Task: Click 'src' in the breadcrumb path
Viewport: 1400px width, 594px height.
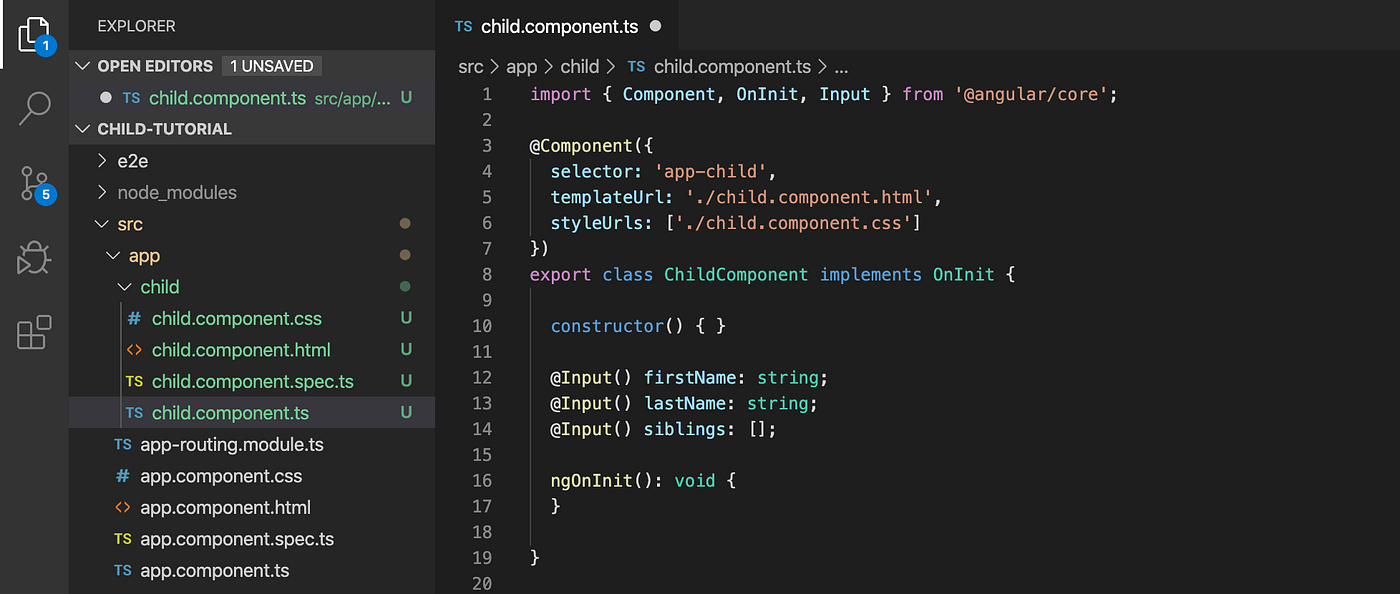Action: [x=470, y=67]
